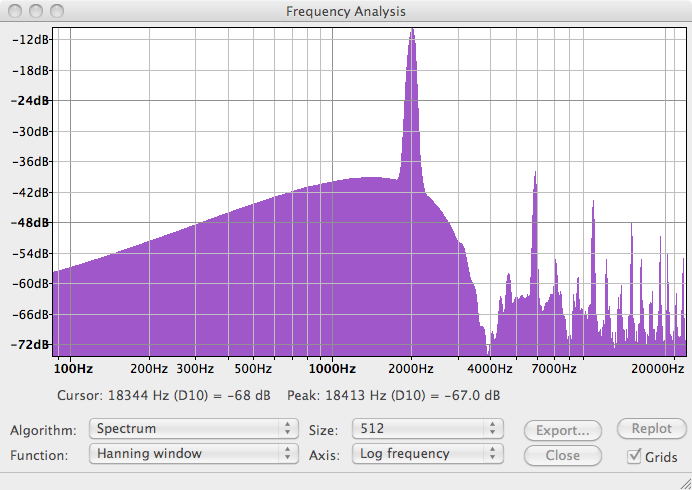Click the -72dB axis label
Viewport: 692px width, 490px height.
click(30, 344)
